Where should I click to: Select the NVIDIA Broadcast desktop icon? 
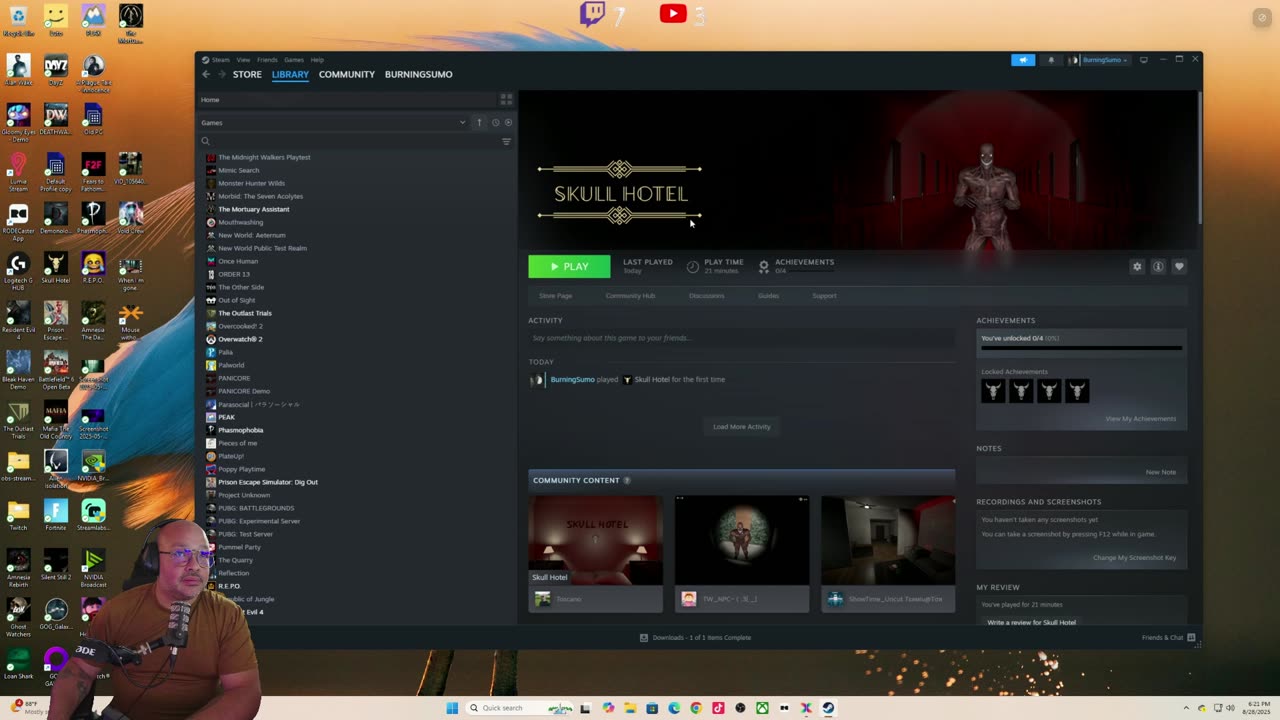pos(93,569)
